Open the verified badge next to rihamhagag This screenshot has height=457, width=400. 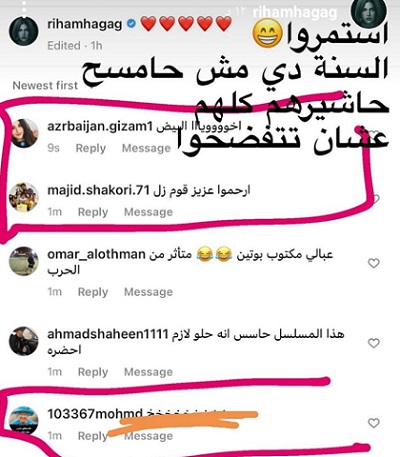coord(132,24)
